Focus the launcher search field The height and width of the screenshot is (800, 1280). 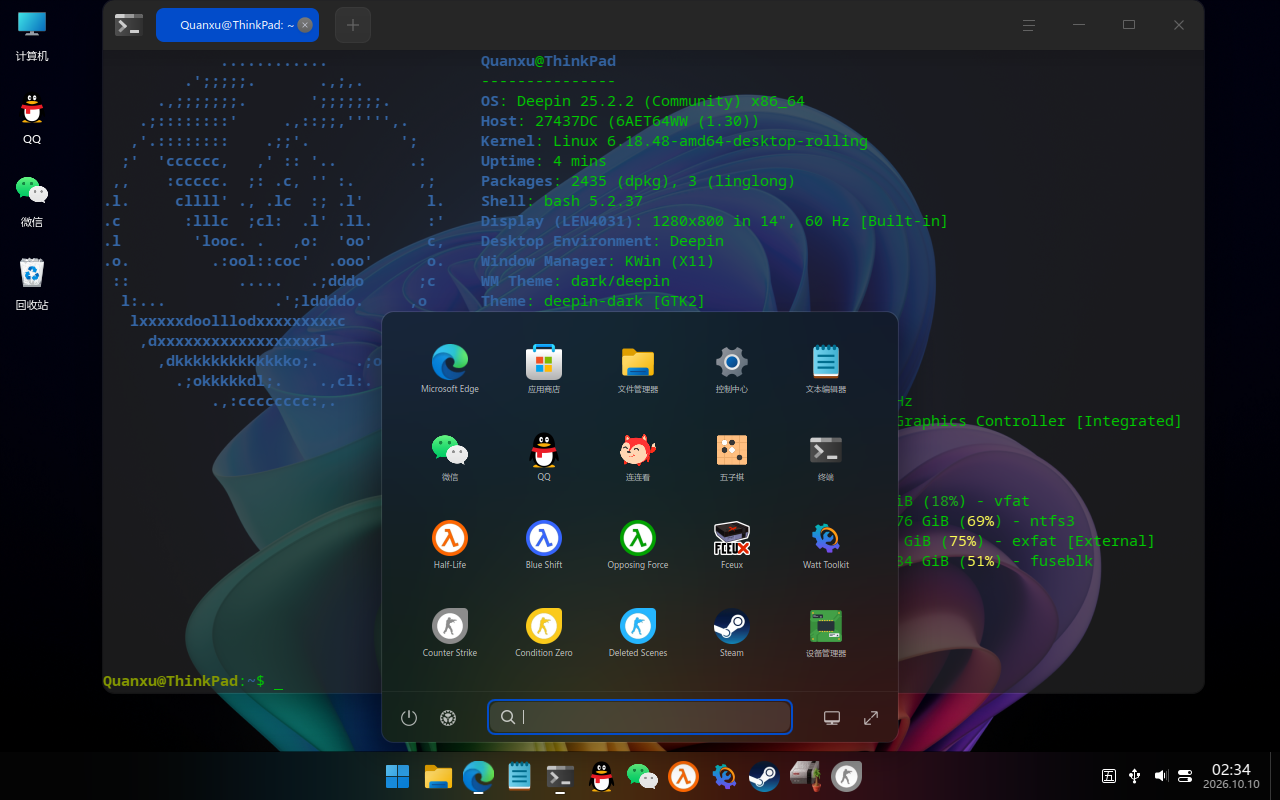[640, 717]
